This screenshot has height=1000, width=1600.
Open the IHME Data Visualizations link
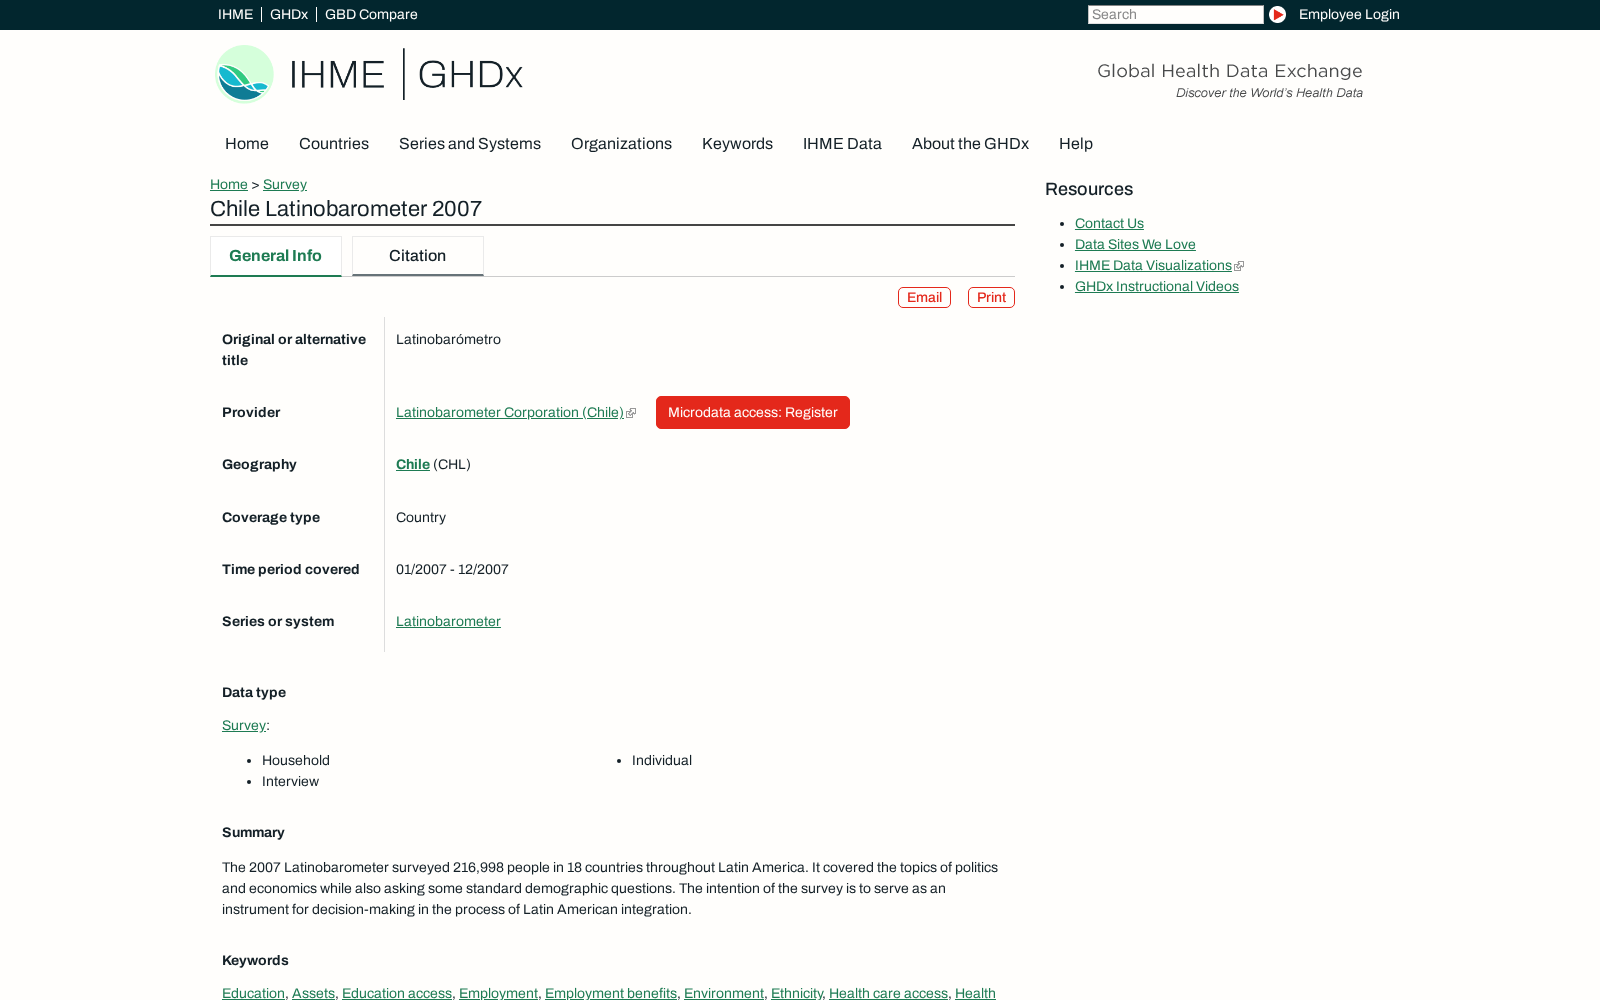pyautogui.click(x=1153, y=266)
